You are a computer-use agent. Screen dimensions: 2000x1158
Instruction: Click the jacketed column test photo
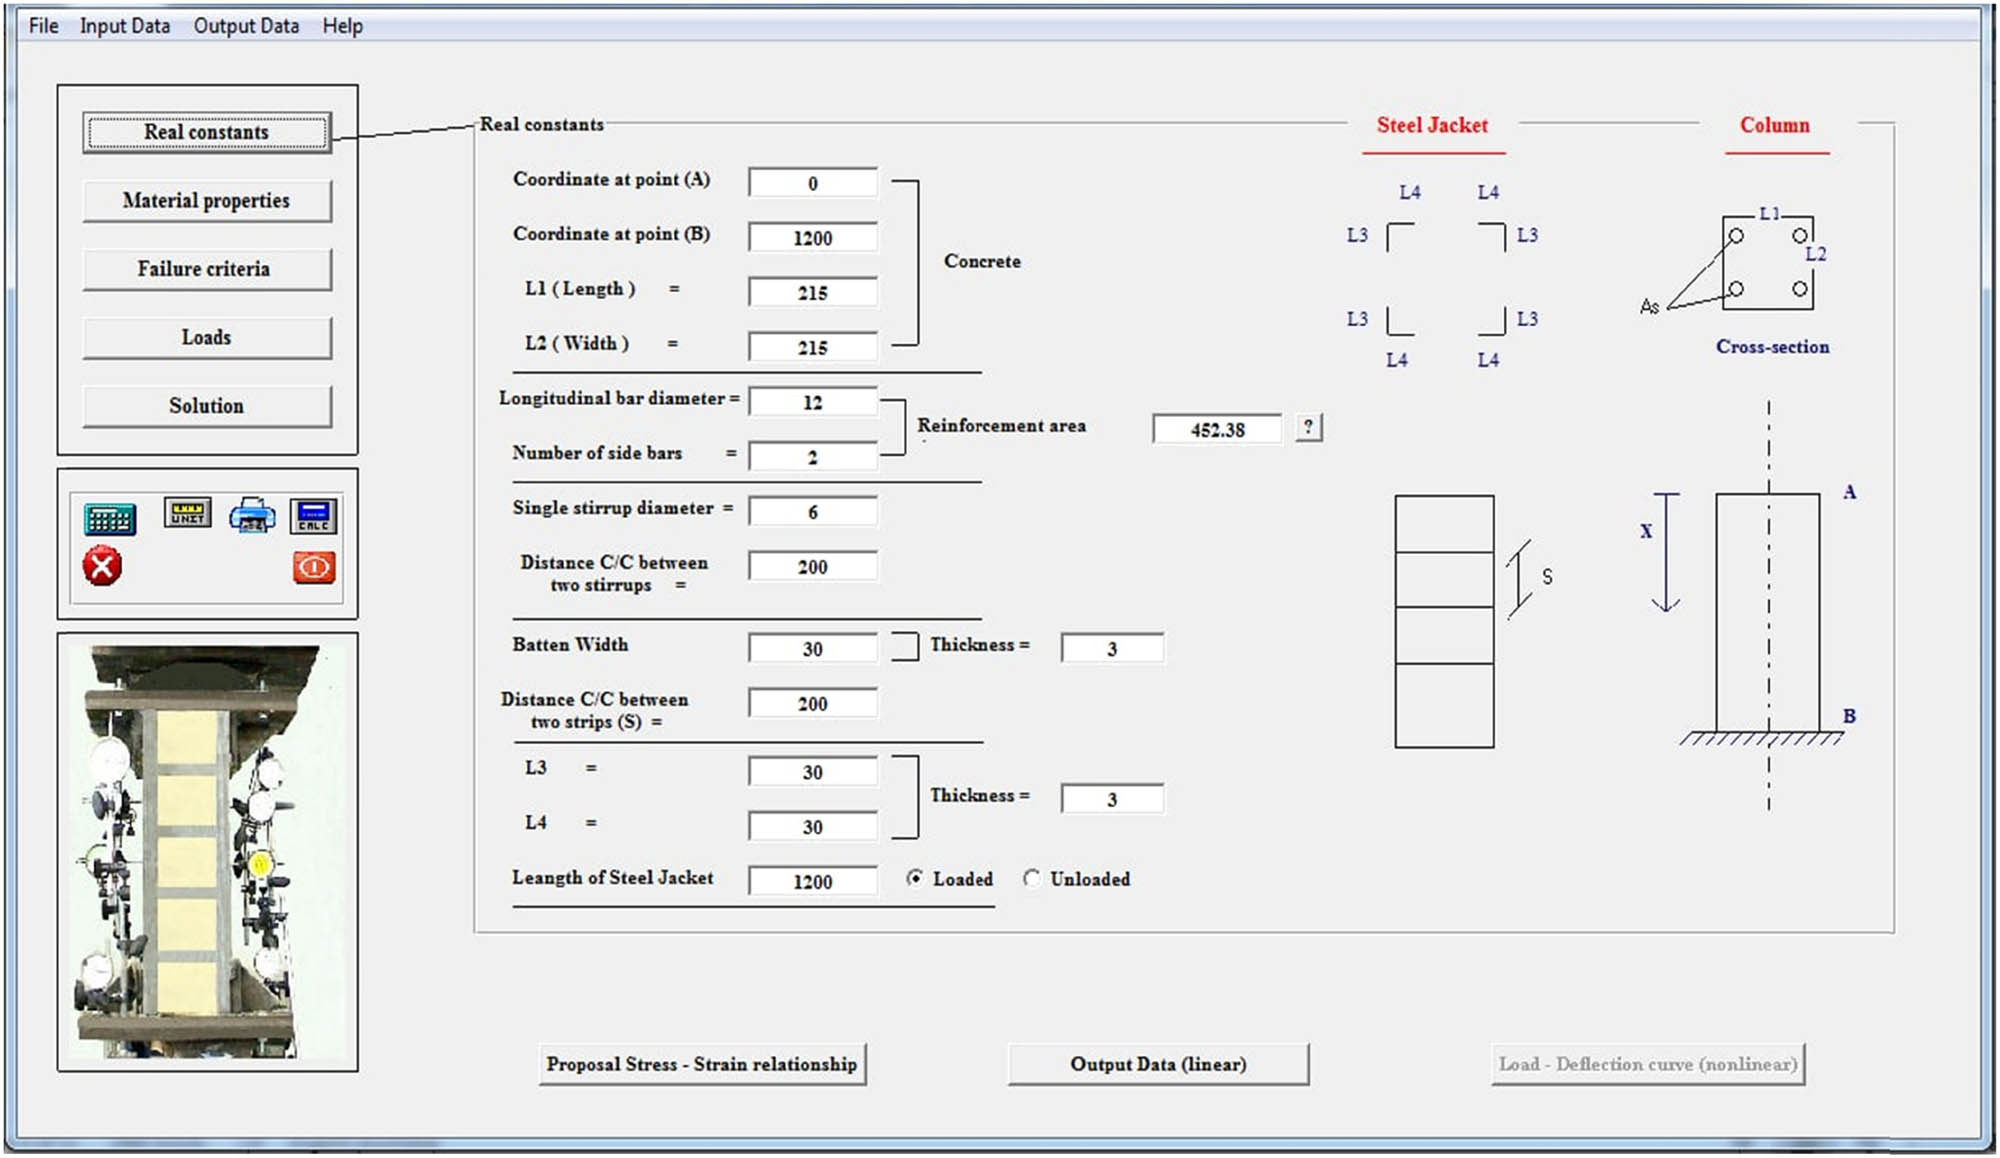(207, 852)
